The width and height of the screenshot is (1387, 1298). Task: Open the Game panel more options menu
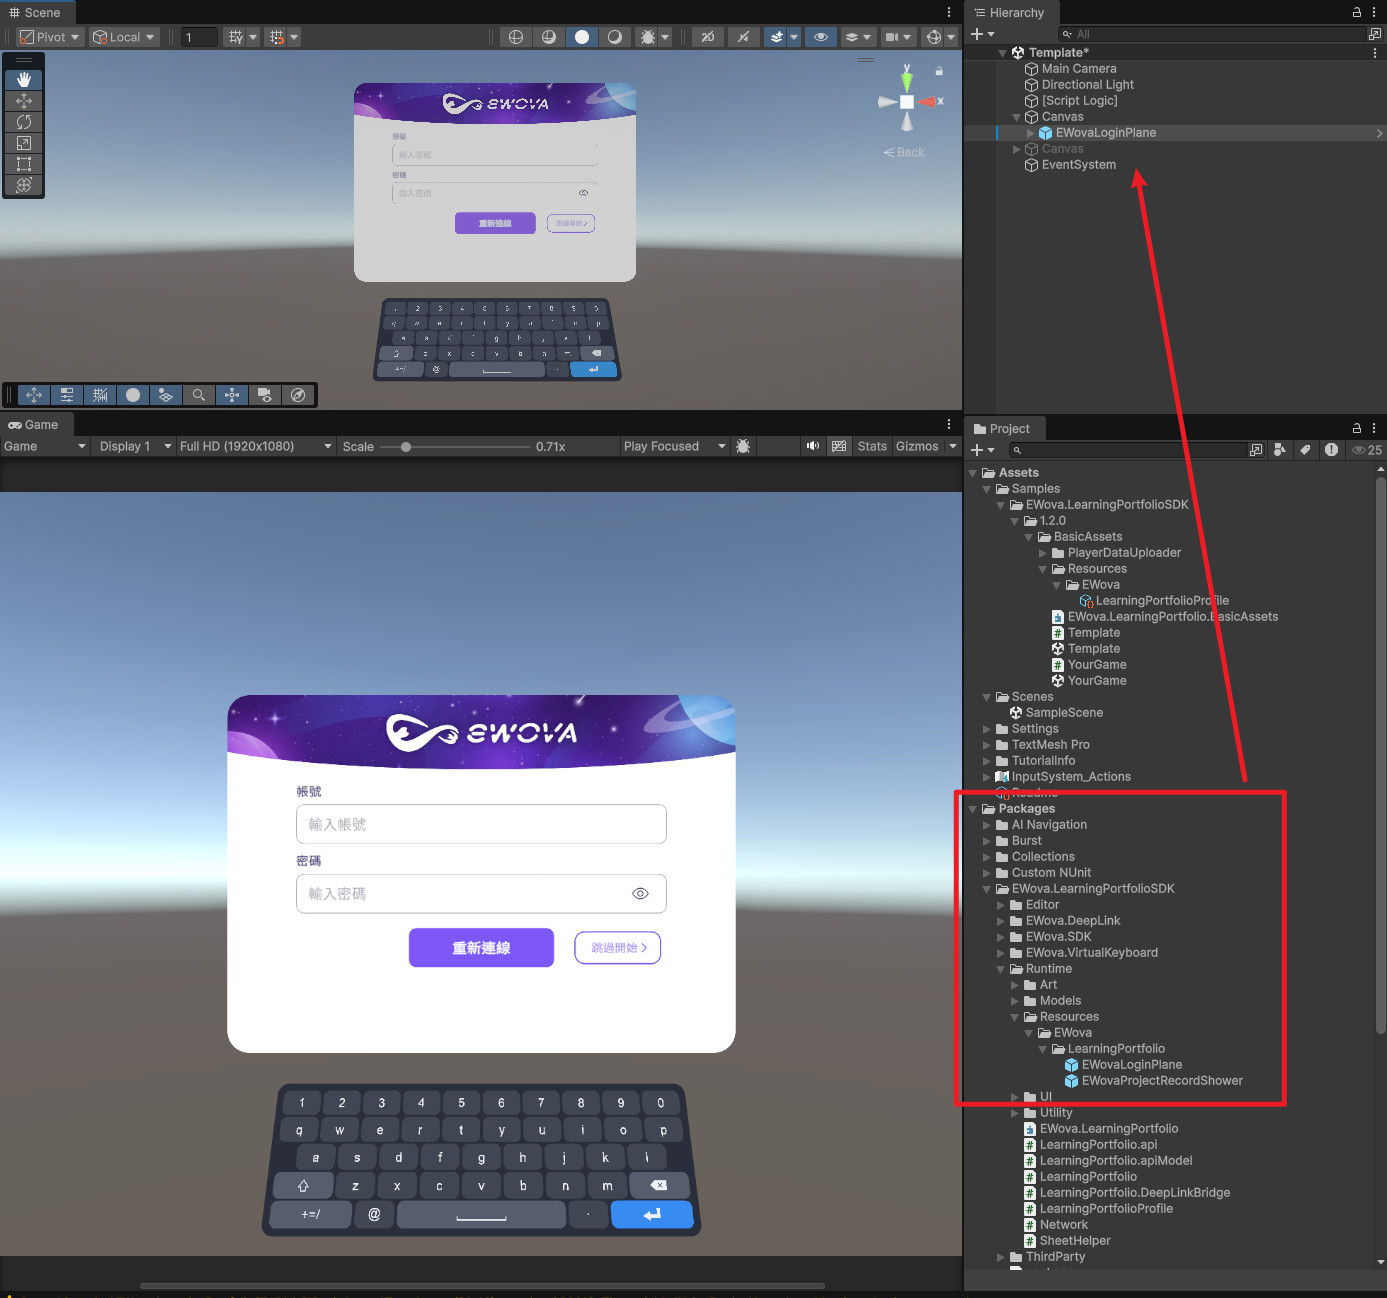pos(949,424)
